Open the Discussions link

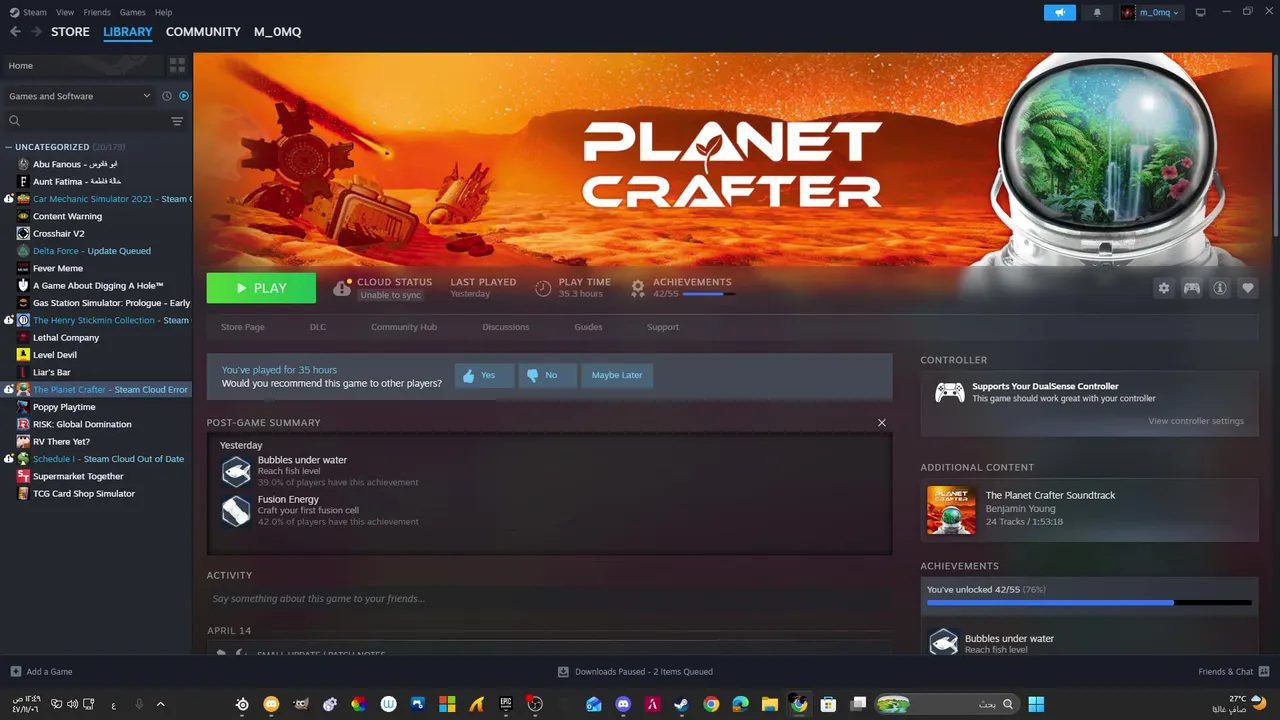coord(506,327)
